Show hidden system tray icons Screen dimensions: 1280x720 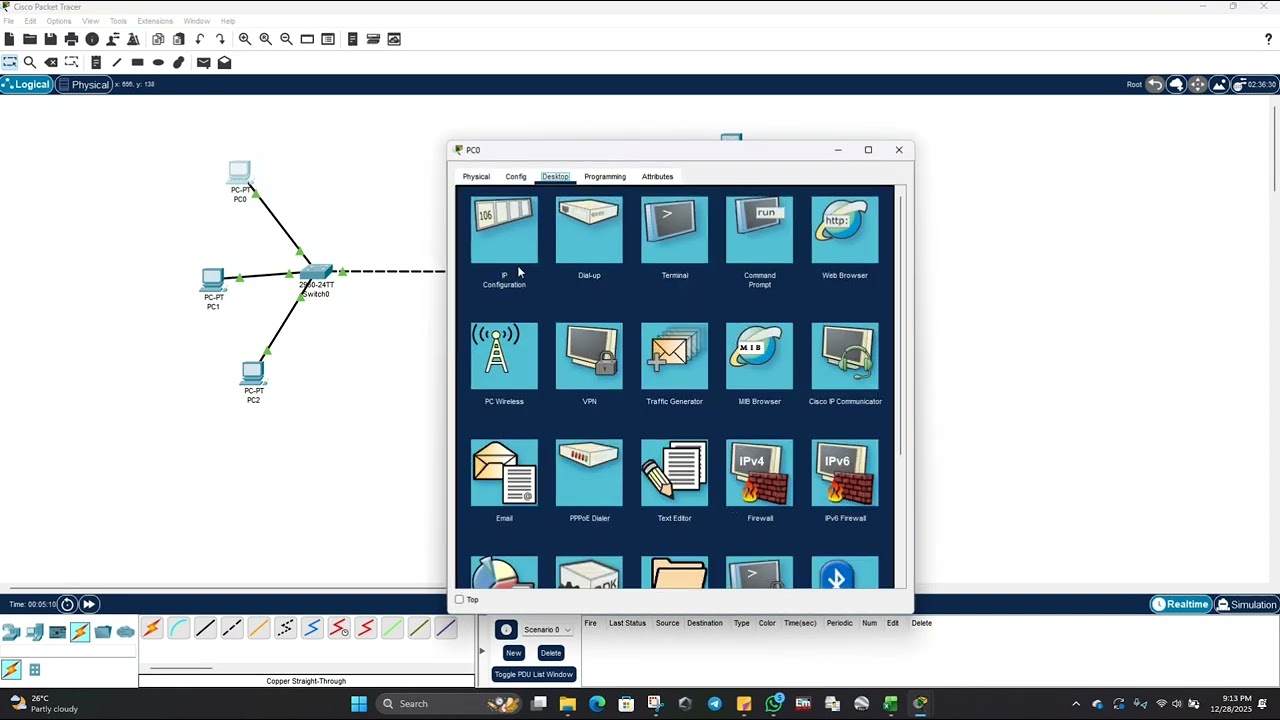pyautogui.click(x=1076, y=704)
